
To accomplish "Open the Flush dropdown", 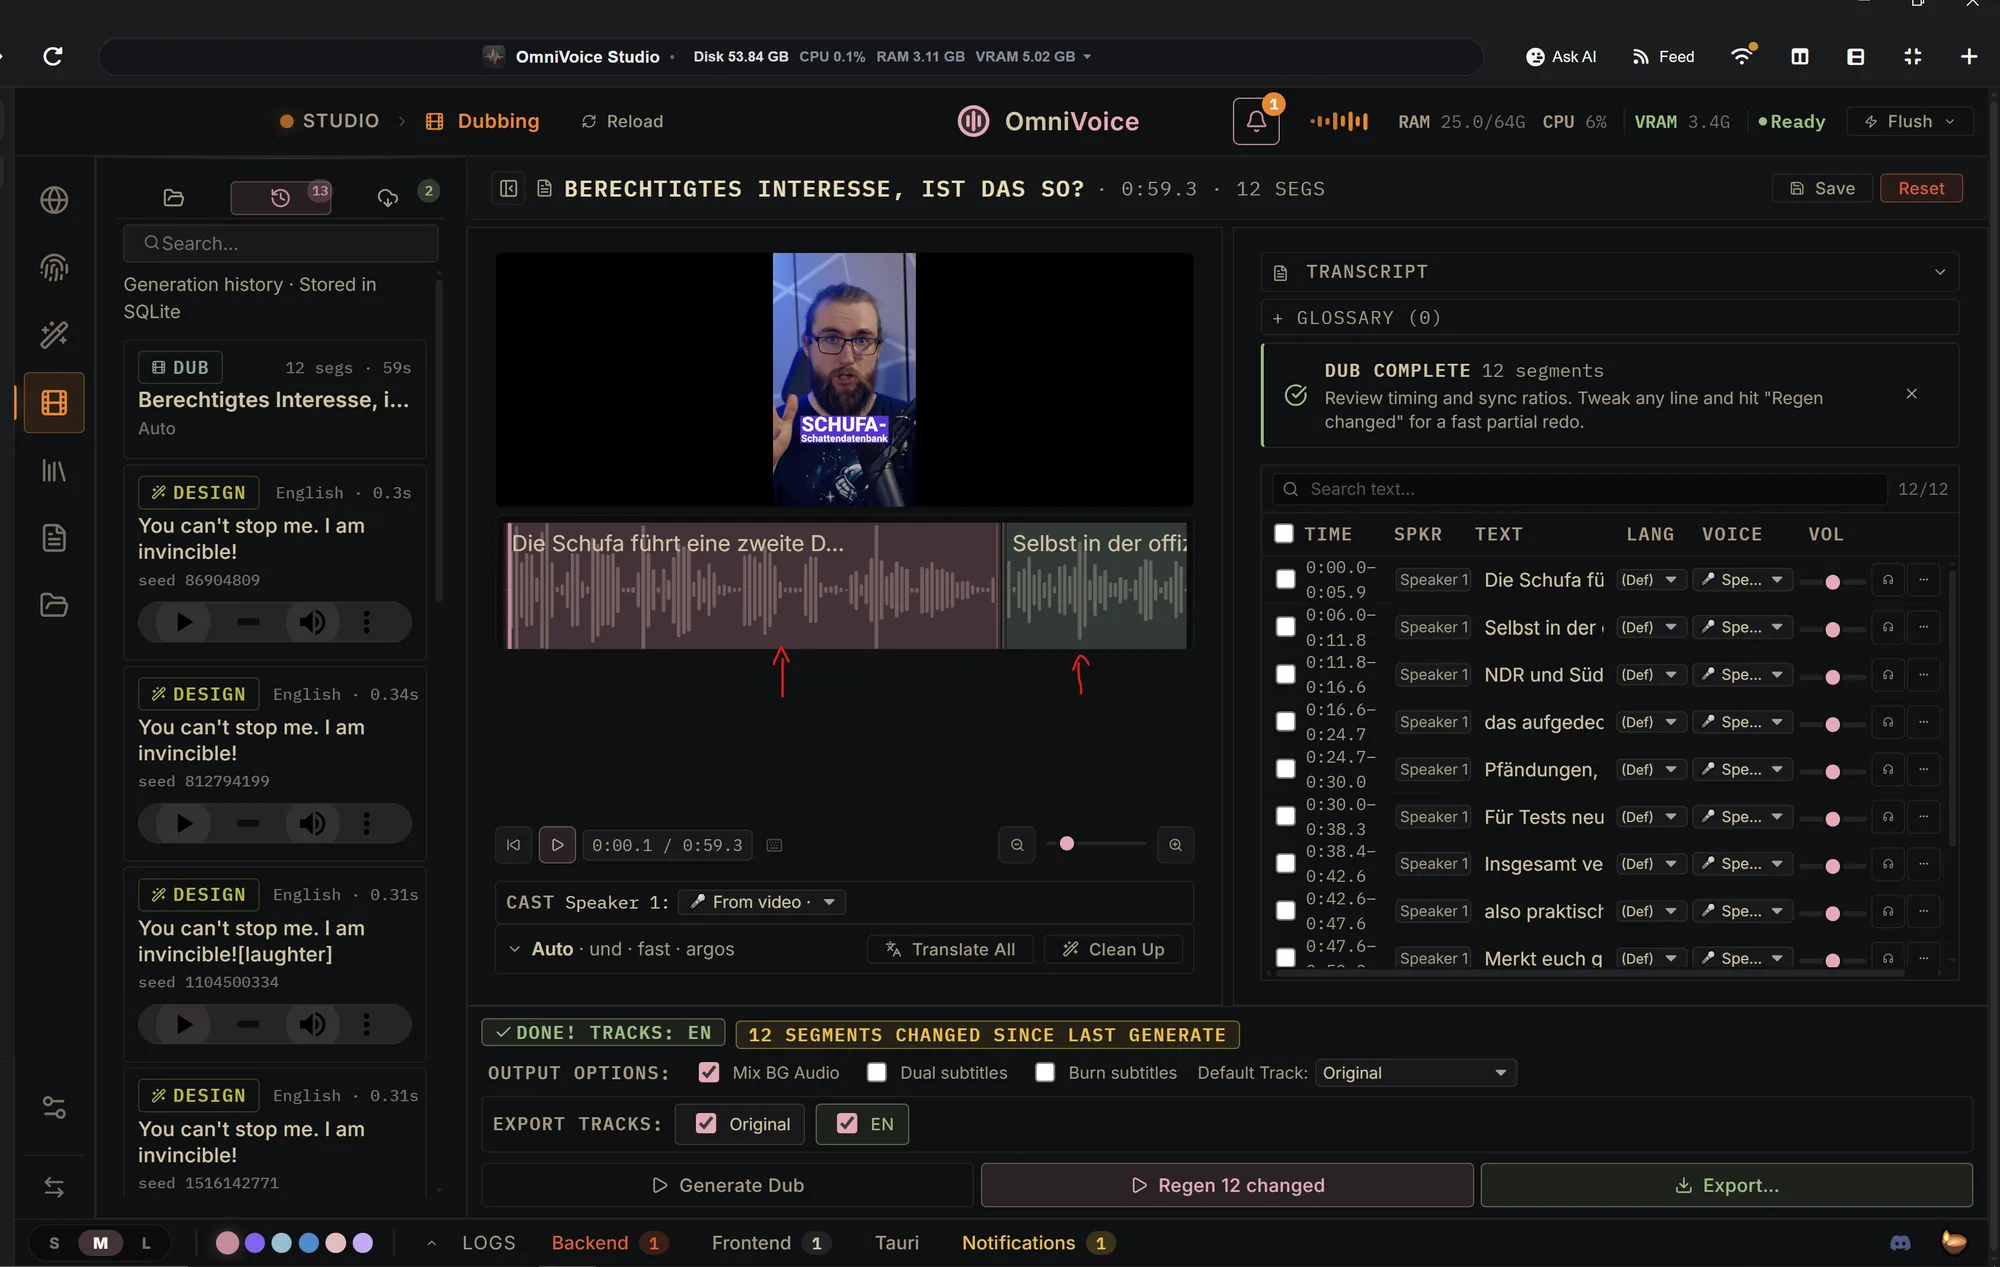I will coord(1910,121).
